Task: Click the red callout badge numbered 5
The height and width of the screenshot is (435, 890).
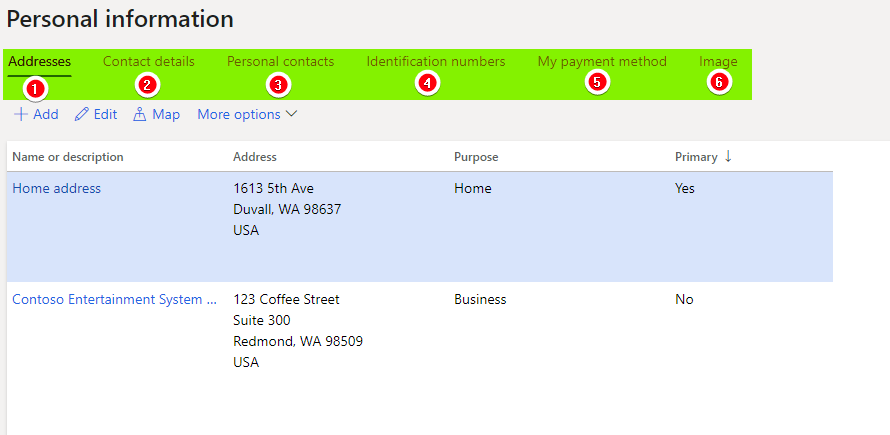Action: coord(596,82)
